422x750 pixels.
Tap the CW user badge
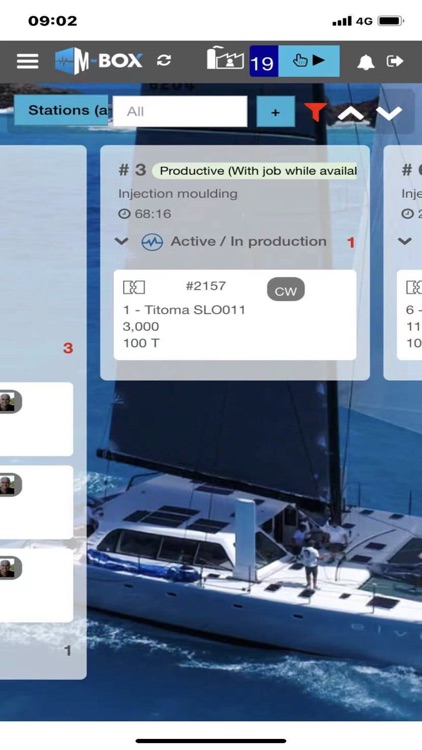coord(286,290)
